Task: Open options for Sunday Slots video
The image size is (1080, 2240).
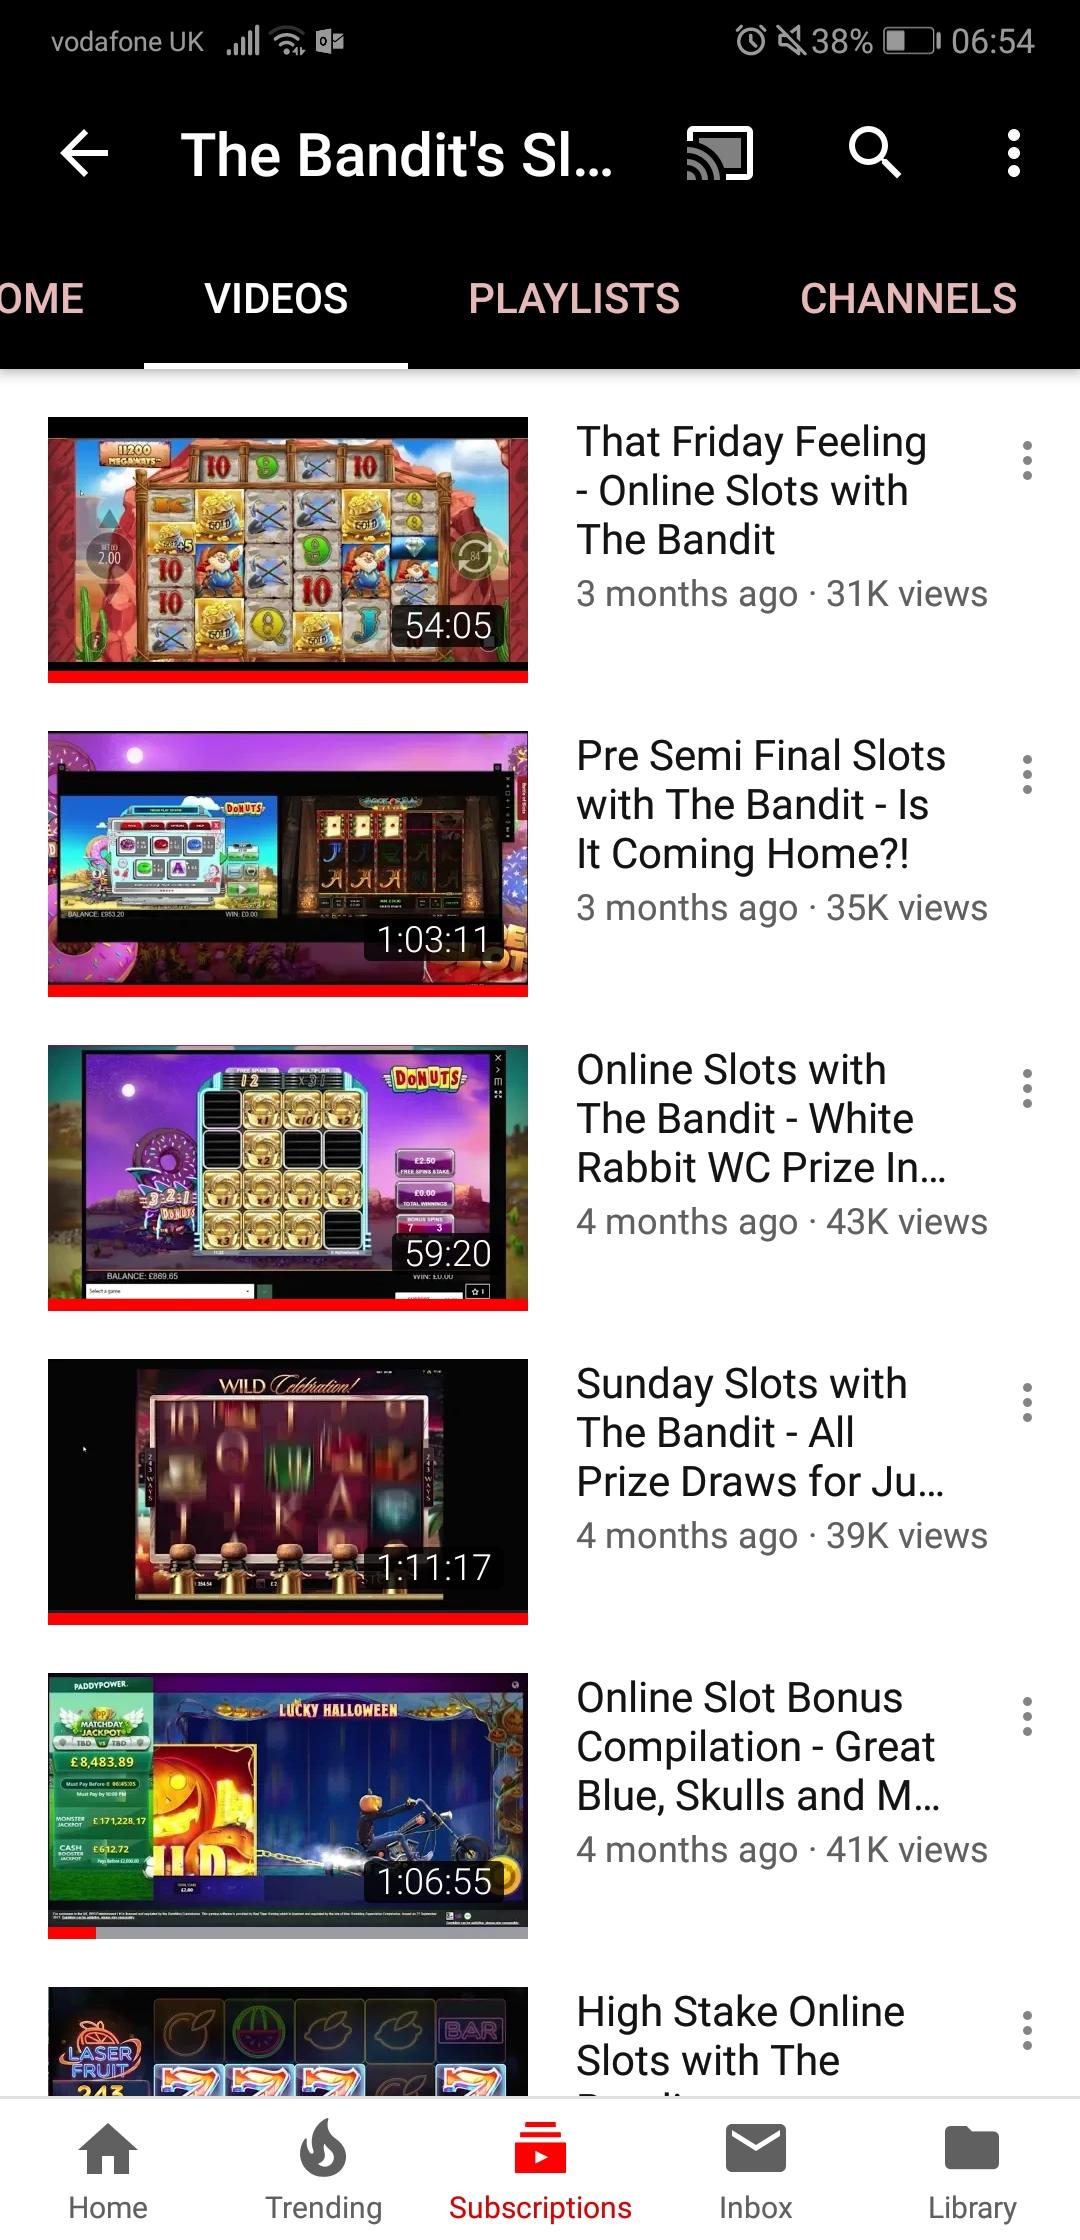Action: click(x=1027, y=1402)
